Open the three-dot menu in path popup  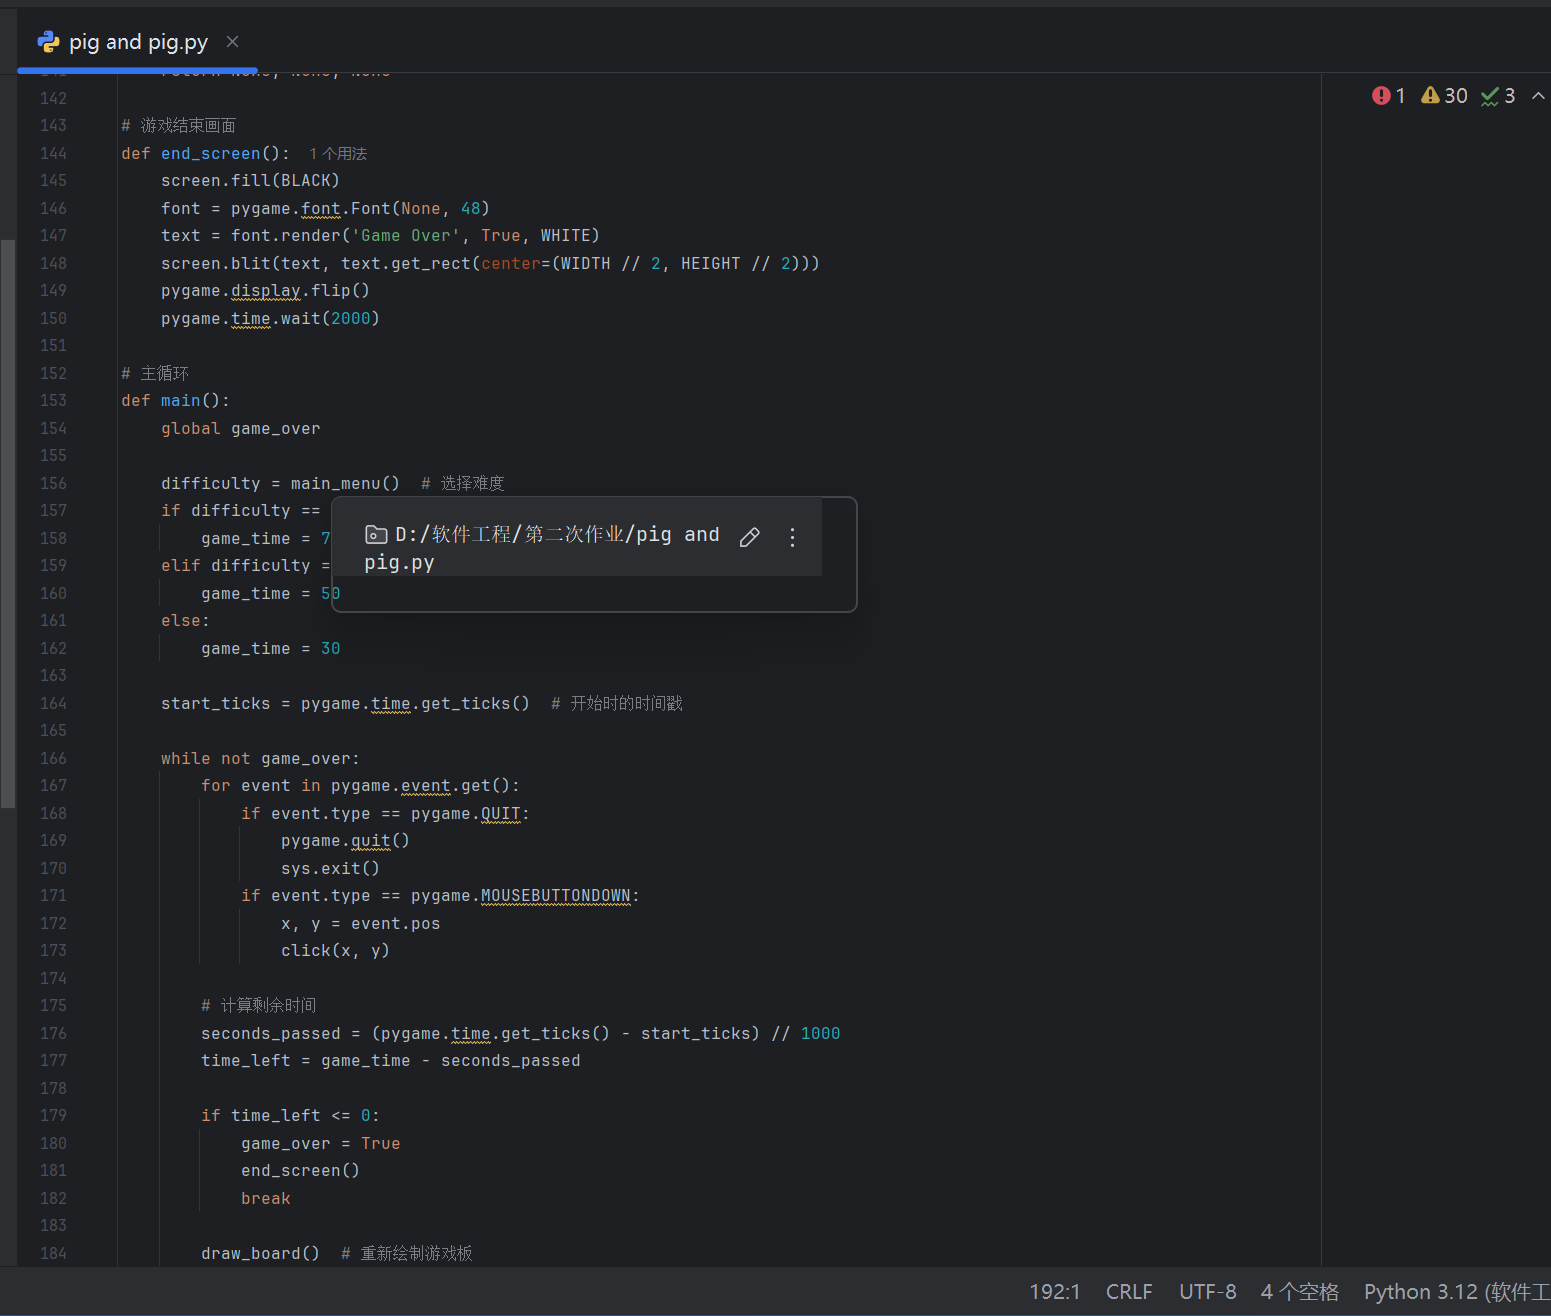(792, 537)
